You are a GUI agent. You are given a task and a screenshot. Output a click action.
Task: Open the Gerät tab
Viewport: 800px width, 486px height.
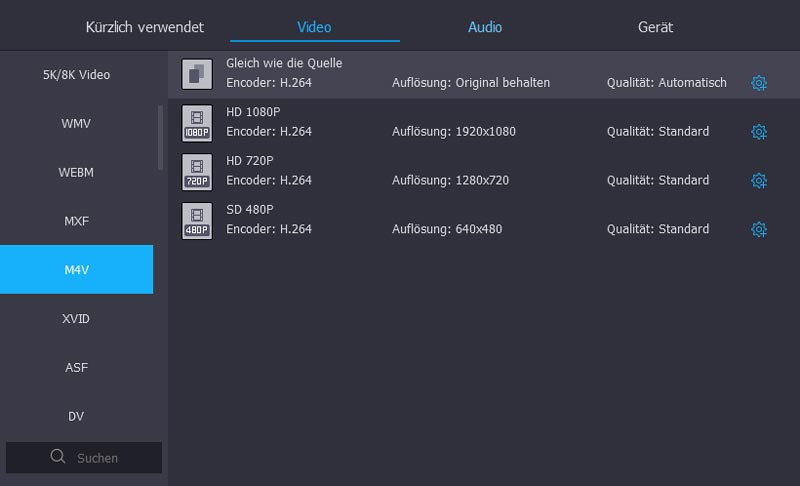coord(655,27)
